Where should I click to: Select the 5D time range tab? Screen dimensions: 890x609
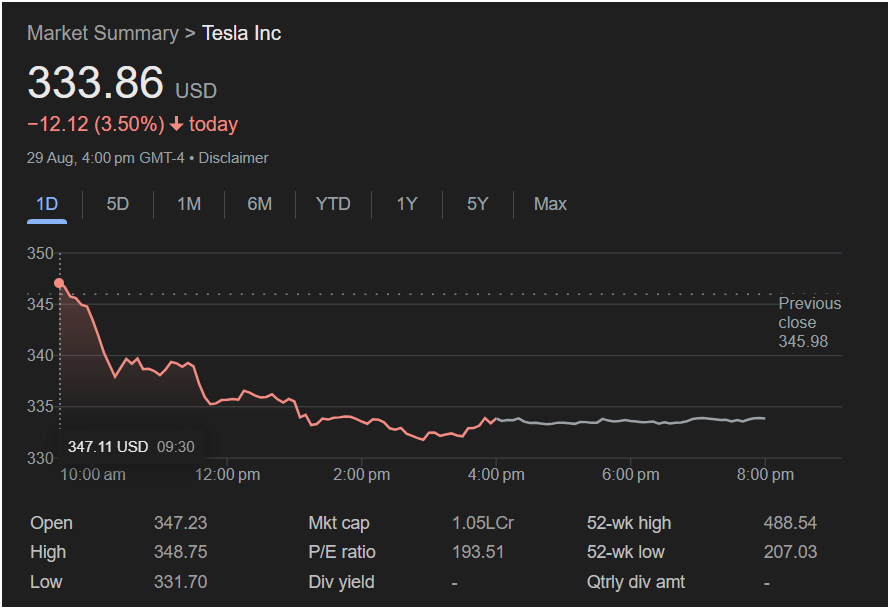118,204
